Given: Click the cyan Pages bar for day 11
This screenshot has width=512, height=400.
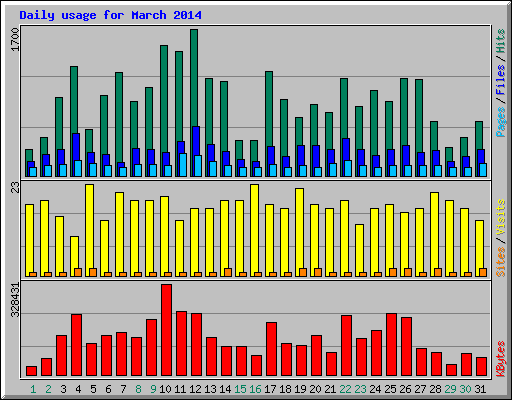Looking at the screenshot, I should 183,165.
